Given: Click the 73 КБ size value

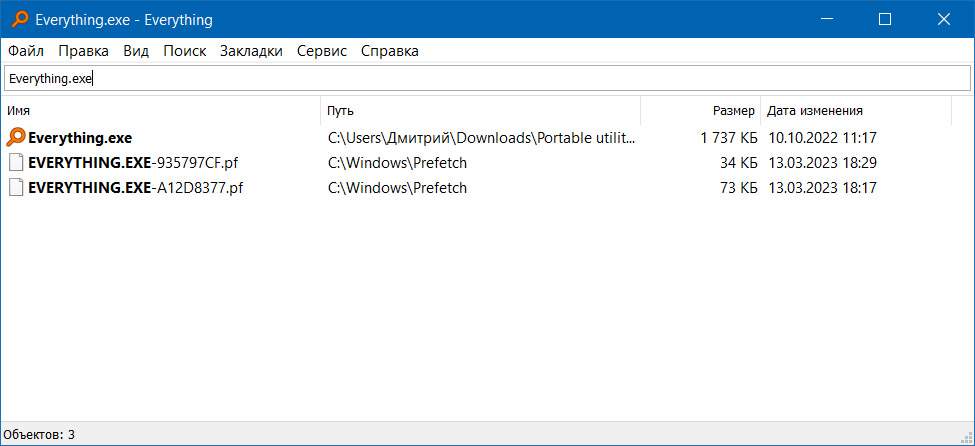Looking at the screenshot, I should pyautogui.click(x=738, y=188).
